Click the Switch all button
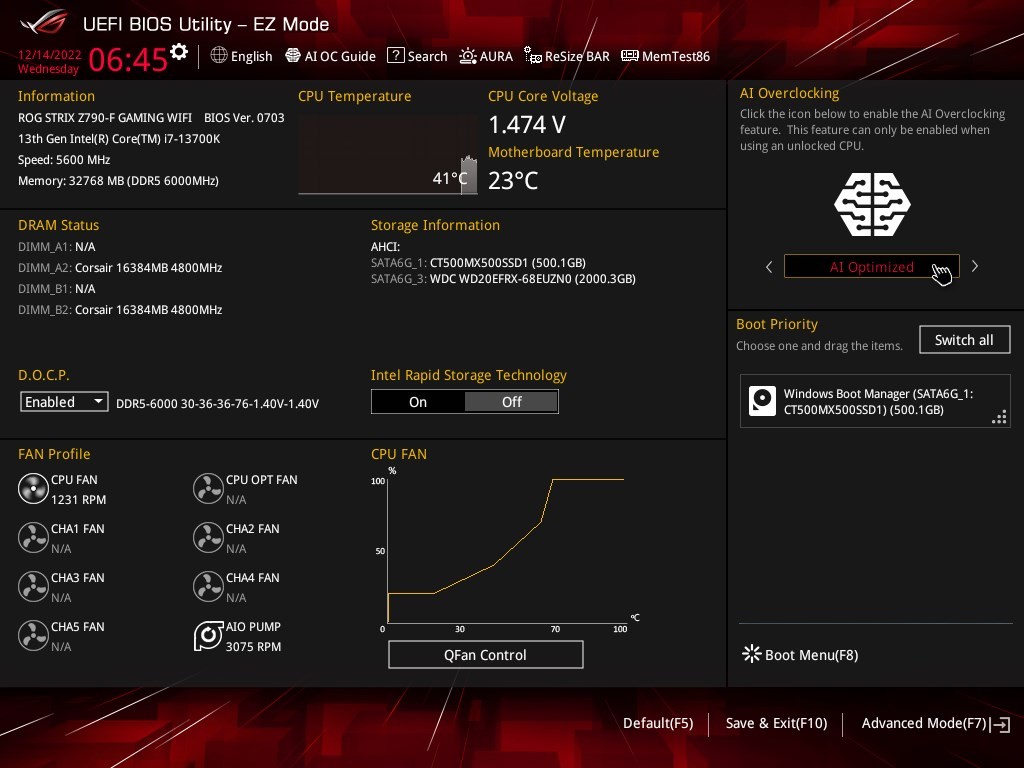 (964, 340)
